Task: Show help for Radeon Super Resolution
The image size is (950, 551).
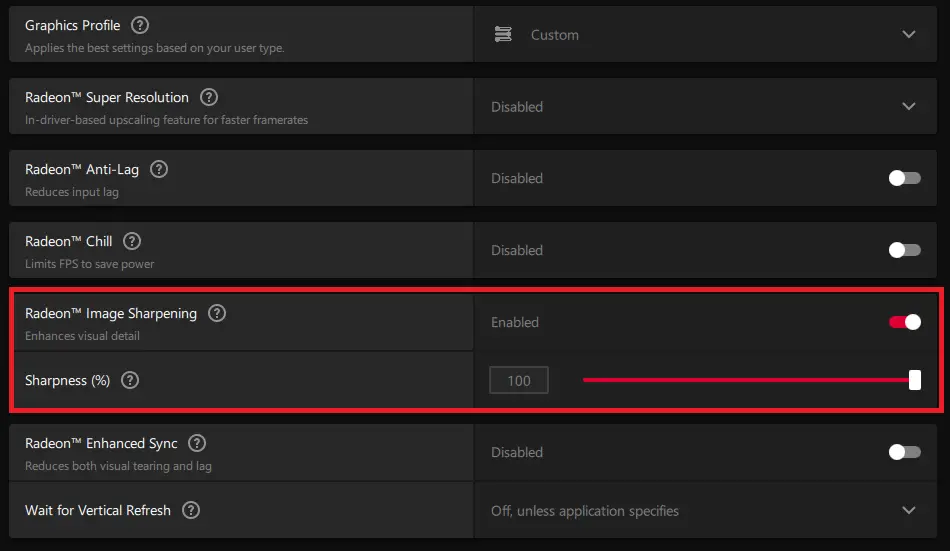Action: point(209,97)
